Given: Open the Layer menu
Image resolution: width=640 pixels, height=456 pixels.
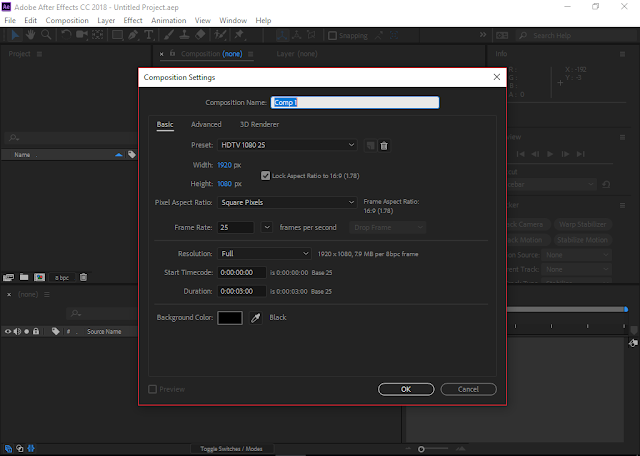Looking at the screenshot, I should pos(106,20).
